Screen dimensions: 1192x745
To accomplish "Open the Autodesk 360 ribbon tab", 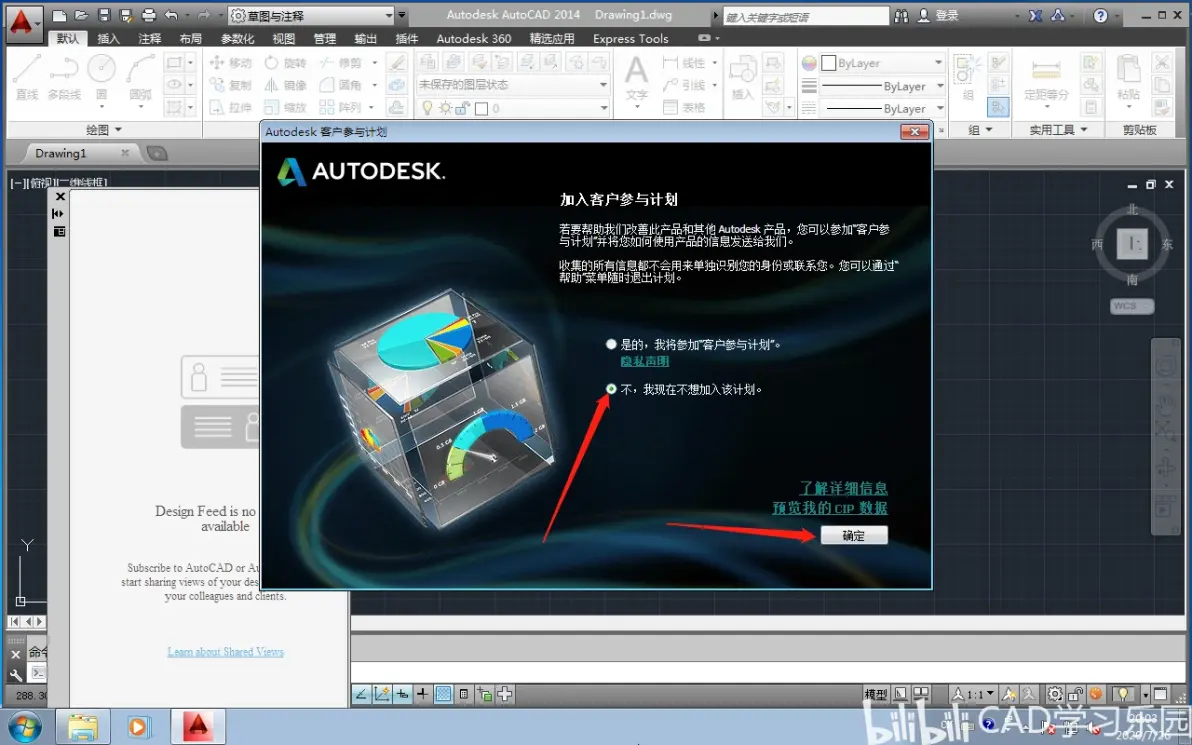I will (x=474, y=38).
